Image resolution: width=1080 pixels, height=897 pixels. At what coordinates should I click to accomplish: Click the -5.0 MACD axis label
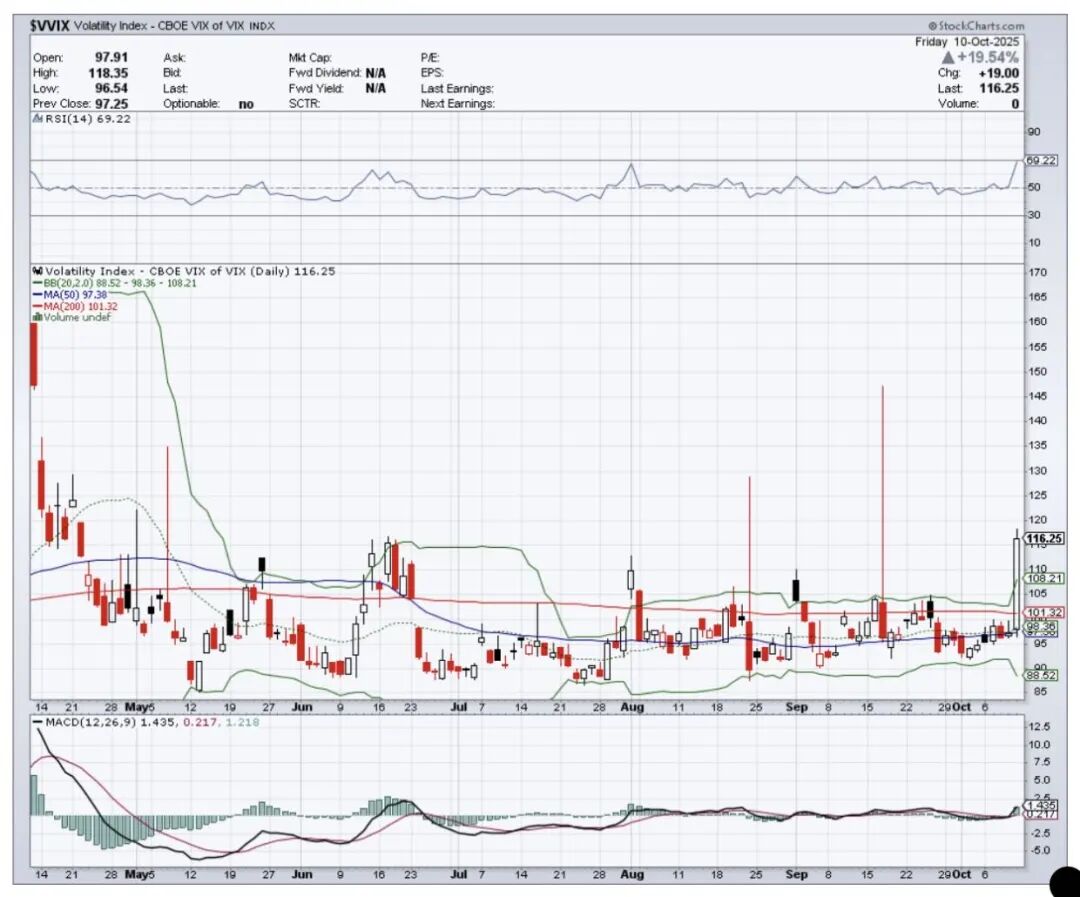[x=1040, y=850]
